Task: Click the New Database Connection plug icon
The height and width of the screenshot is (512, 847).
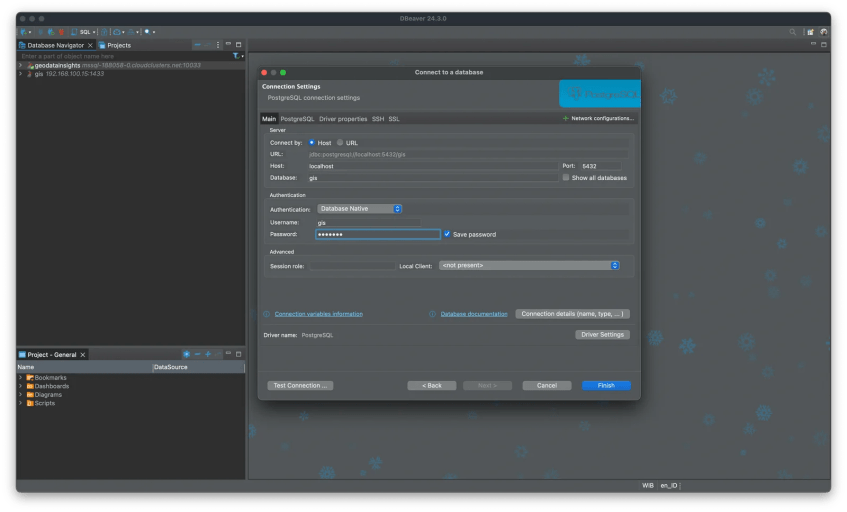Action: point(23,32)
